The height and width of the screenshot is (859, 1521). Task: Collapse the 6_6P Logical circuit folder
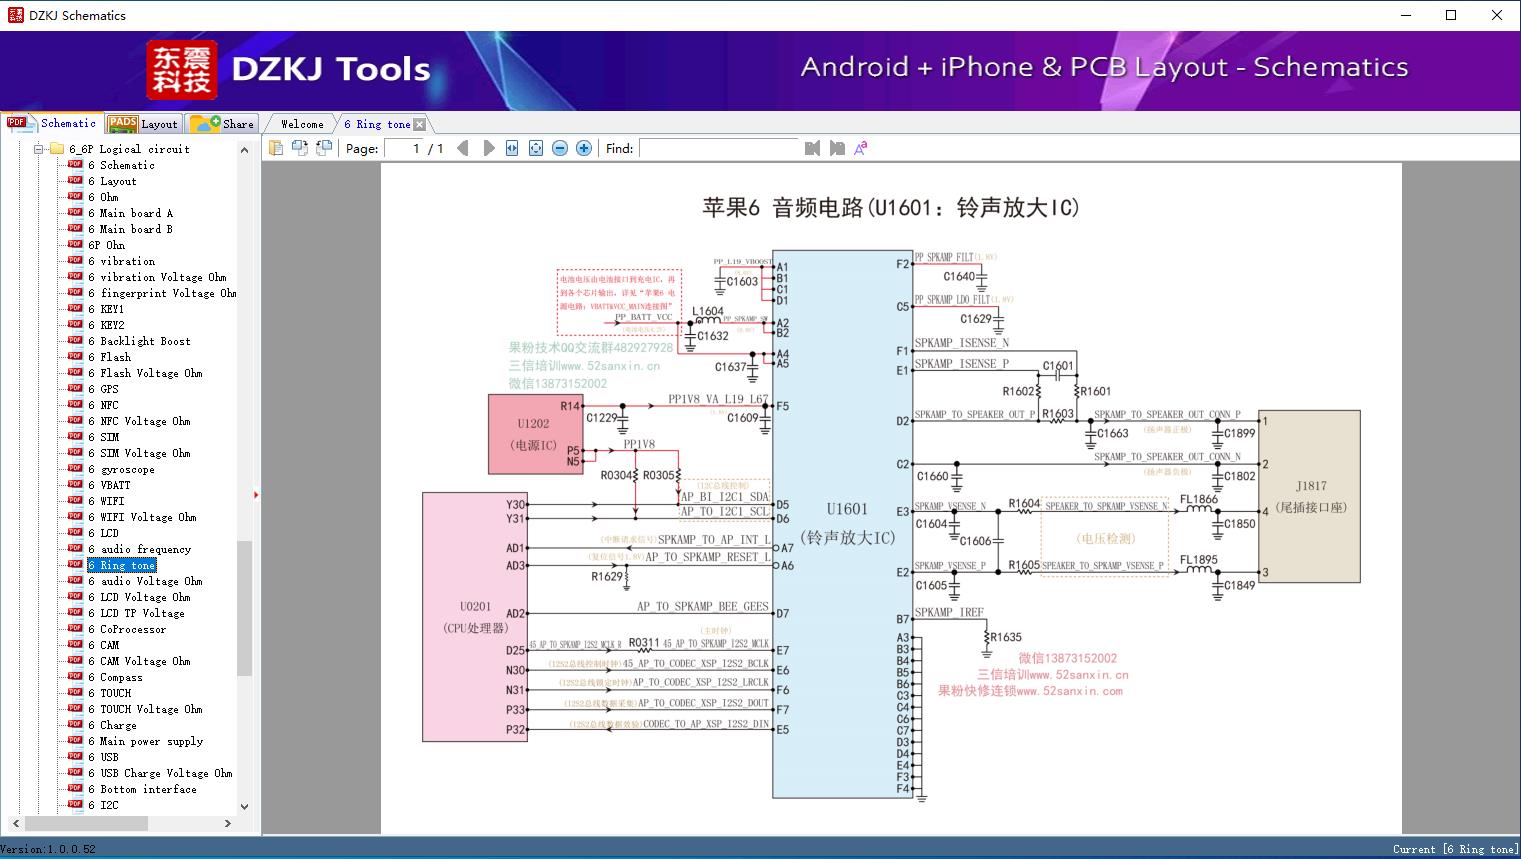coord(38,149)
